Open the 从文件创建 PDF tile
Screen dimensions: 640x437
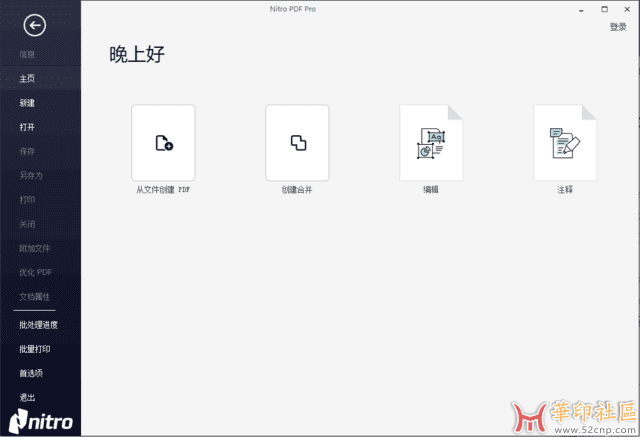pos(163,143)
